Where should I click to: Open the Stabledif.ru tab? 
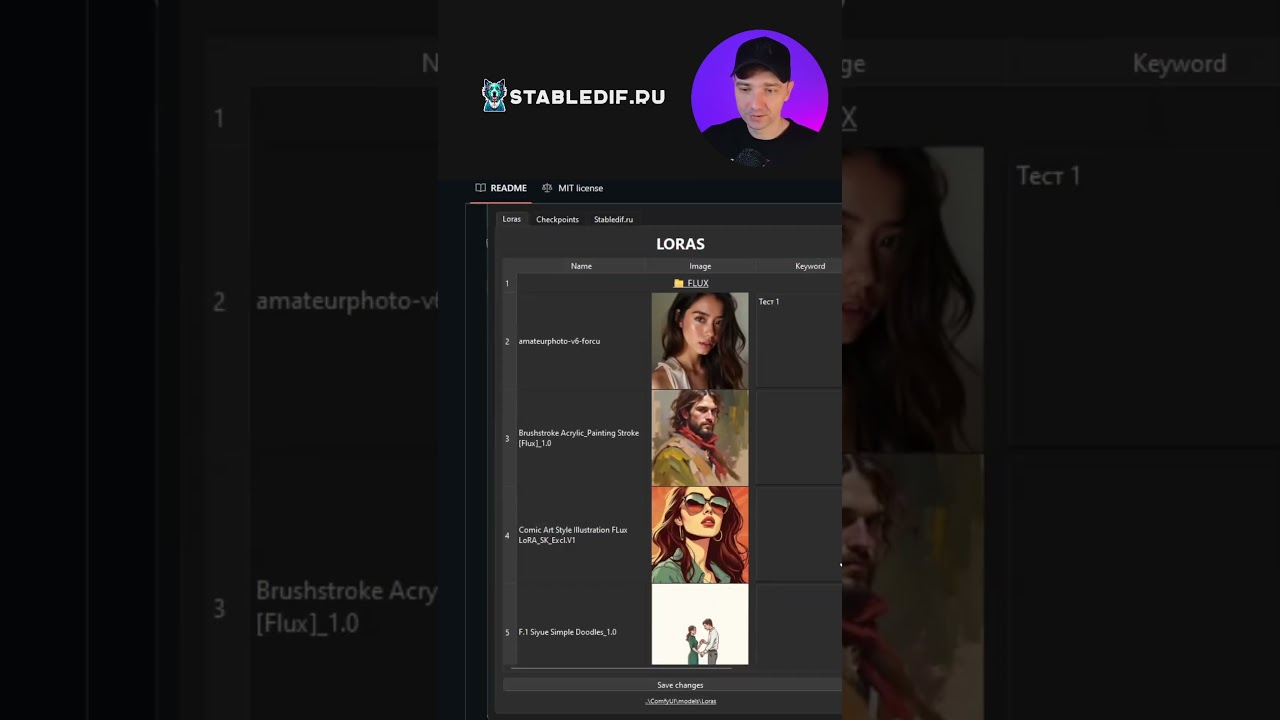click(613, 219)
